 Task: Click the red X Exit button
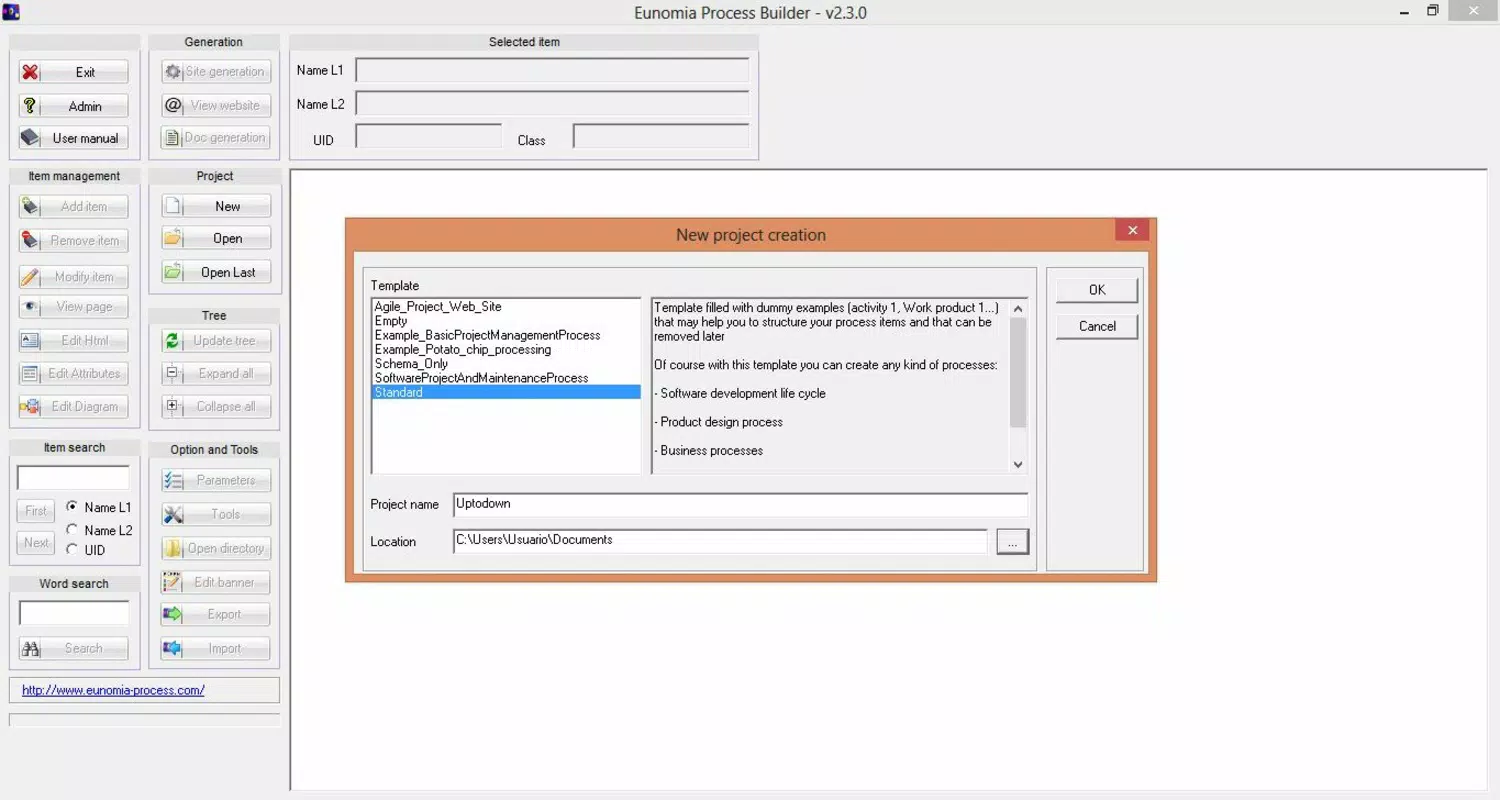pos(74,72)
